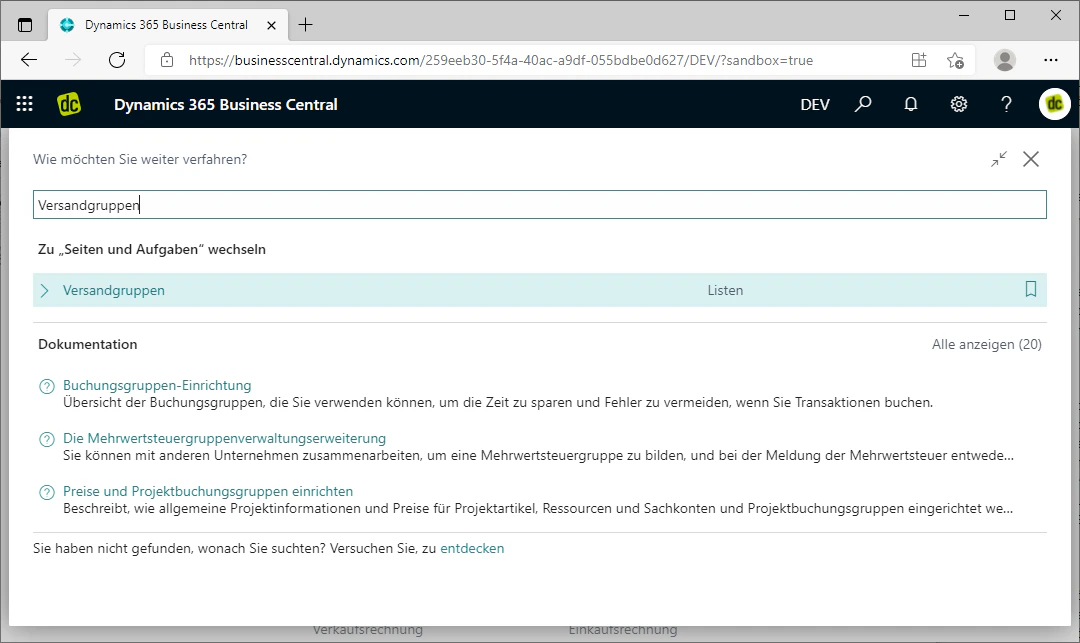Open the search magnifier in header

tap(863, 104)
